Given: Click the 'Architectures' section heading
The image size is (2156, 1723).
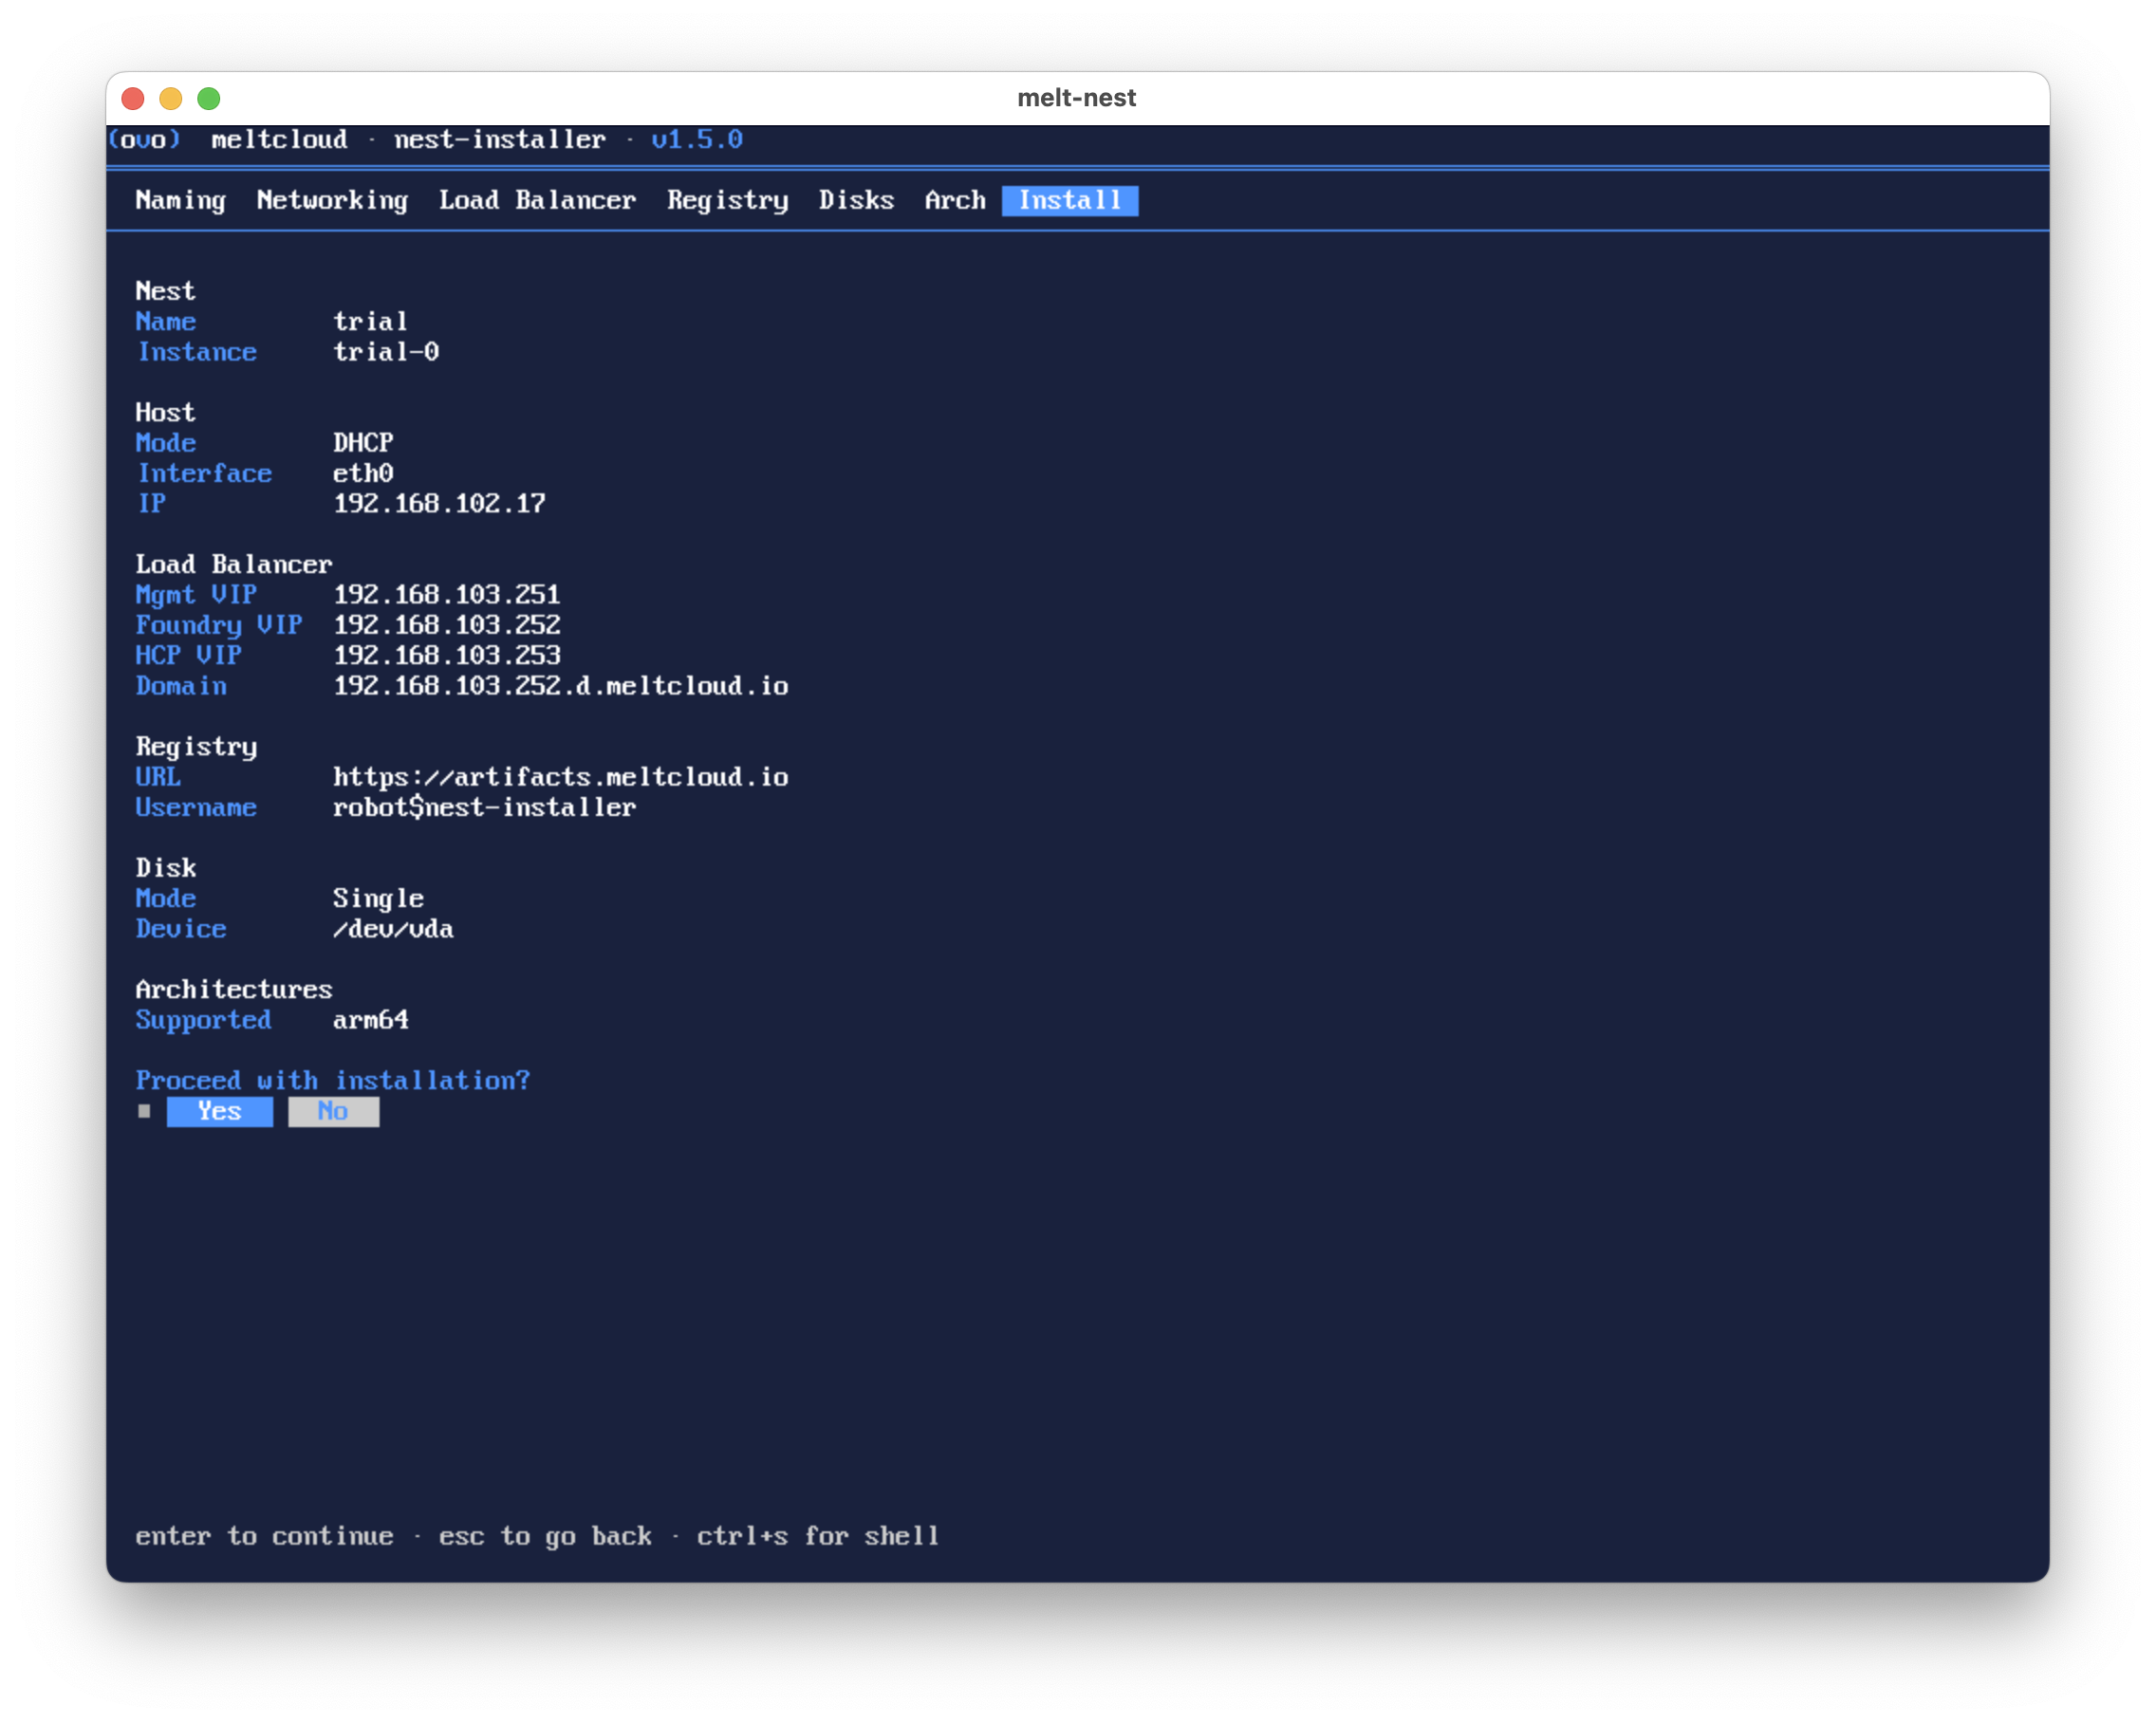Looking at the screenshot, I should pos(234,989).
